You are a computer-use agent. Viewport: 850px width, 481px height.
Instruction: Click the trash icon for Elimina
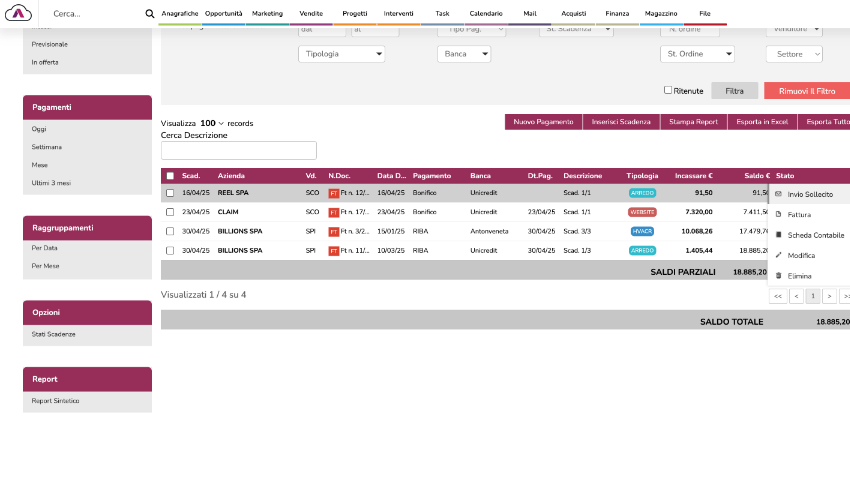pos(778,275)
